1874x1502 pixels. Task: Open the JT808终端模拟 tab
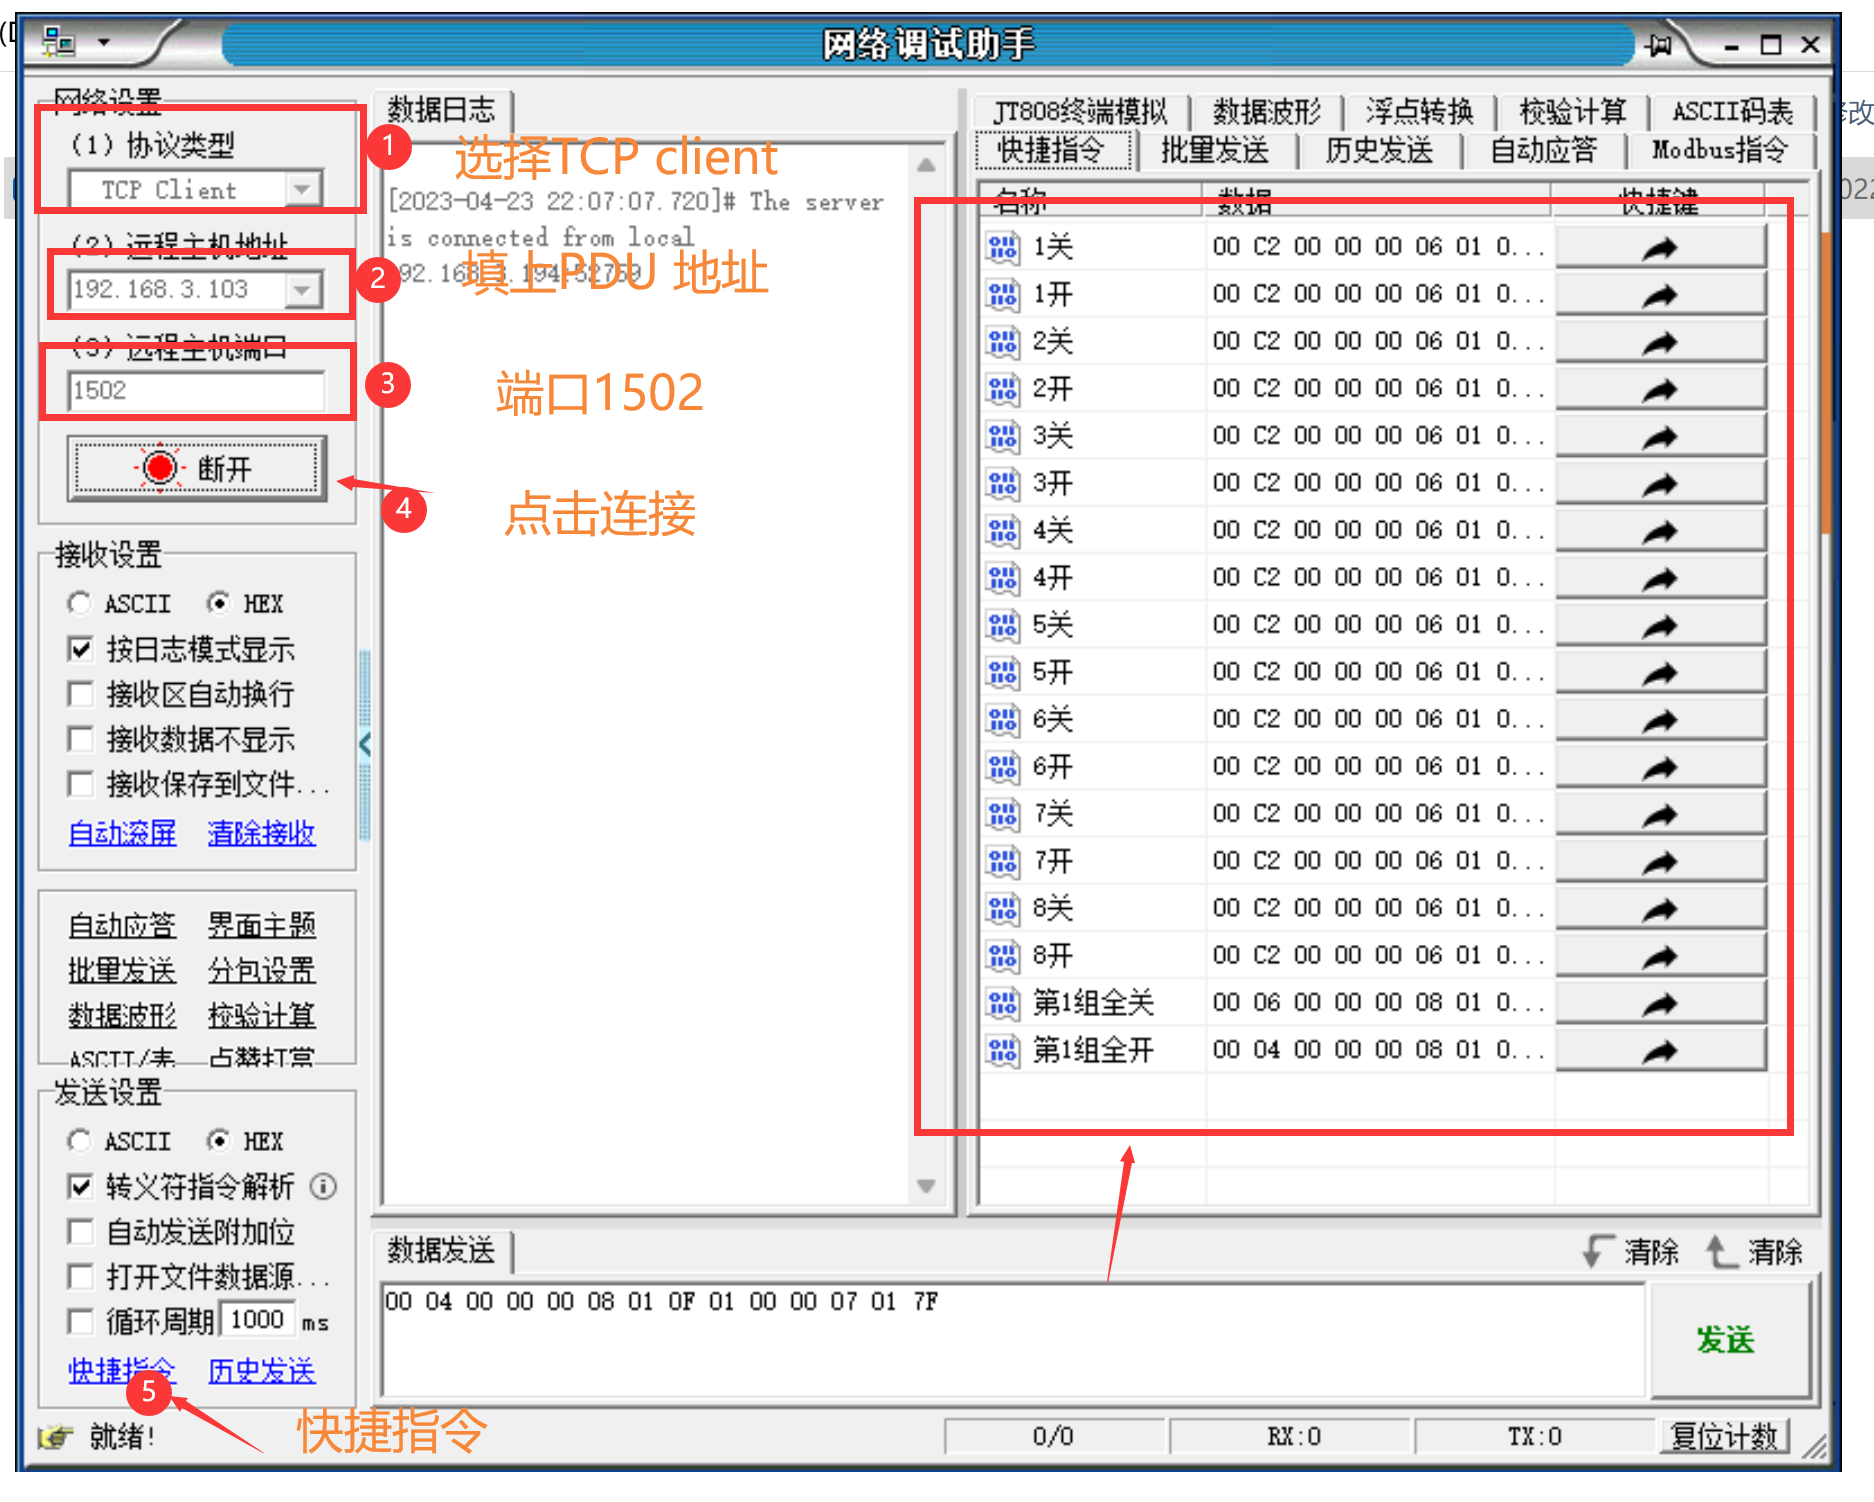pyautogui.click(x=1081, y=111)
